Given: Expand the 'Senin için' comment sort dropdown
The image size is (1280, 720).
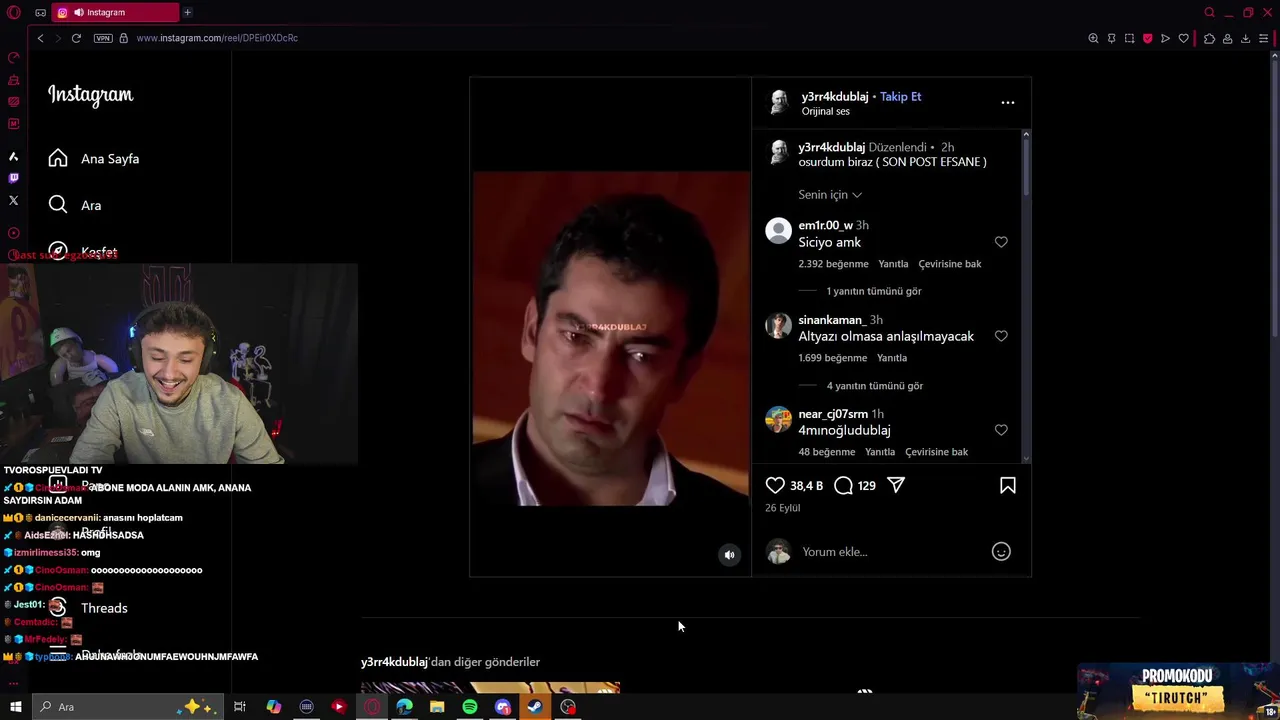Looking at the screenshot, I should pyautogui.click(x=830, y=195).
